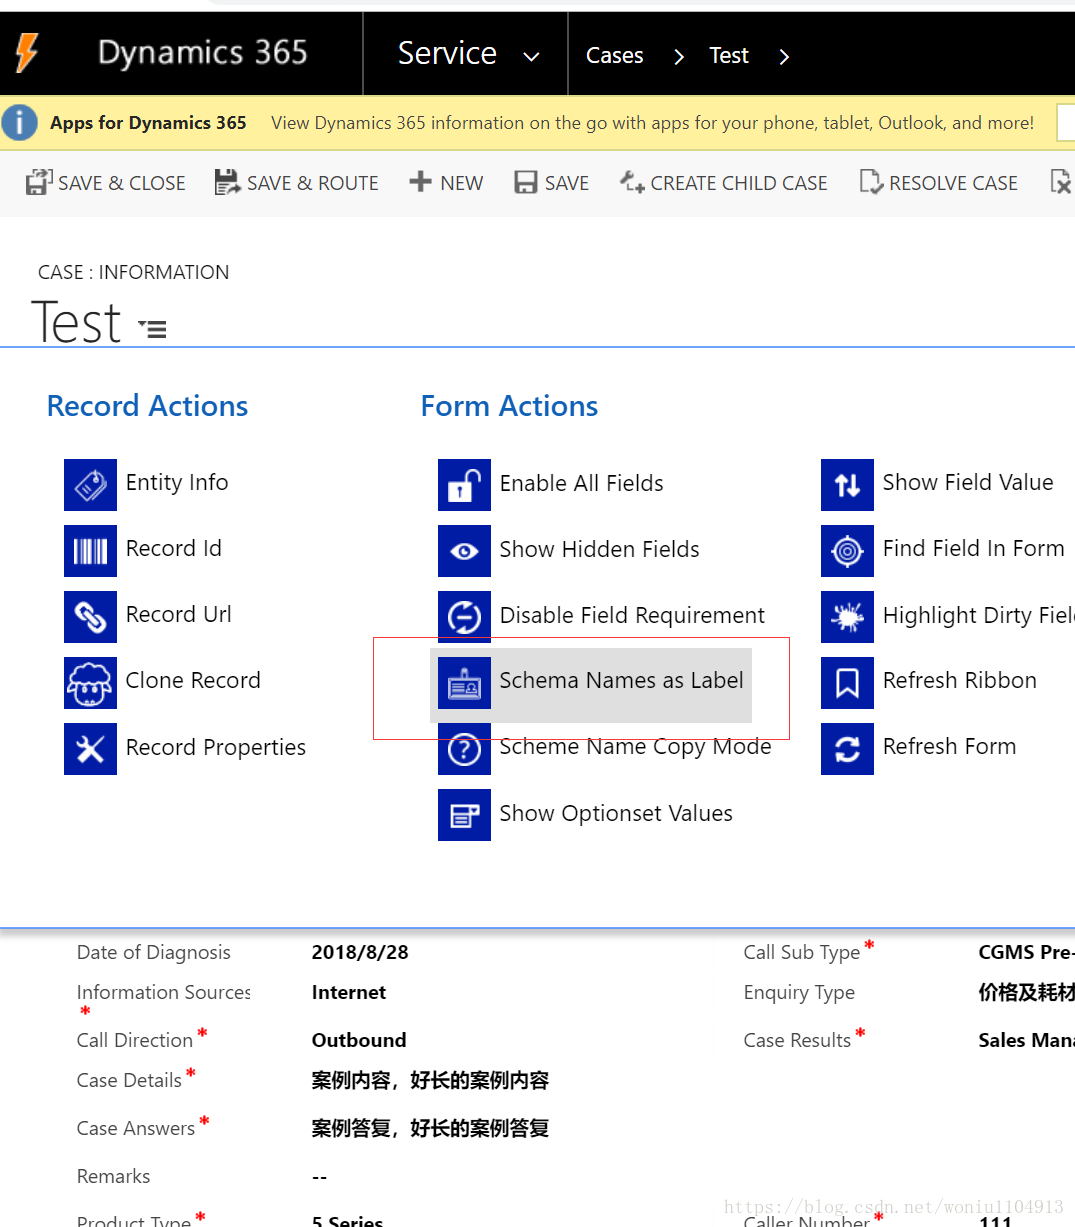This screenshot has width=1075, height=1227.
Task: Click the Enquiry Type field value
Action: [1026, 992]
